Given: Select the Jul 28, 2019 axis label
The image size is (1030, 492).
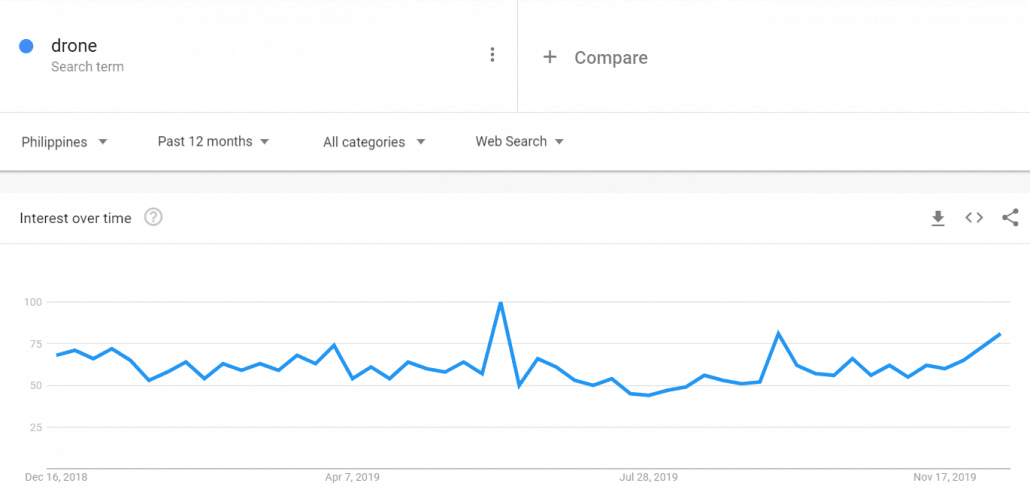Looking at the screenshot, I should pos(649,477).
